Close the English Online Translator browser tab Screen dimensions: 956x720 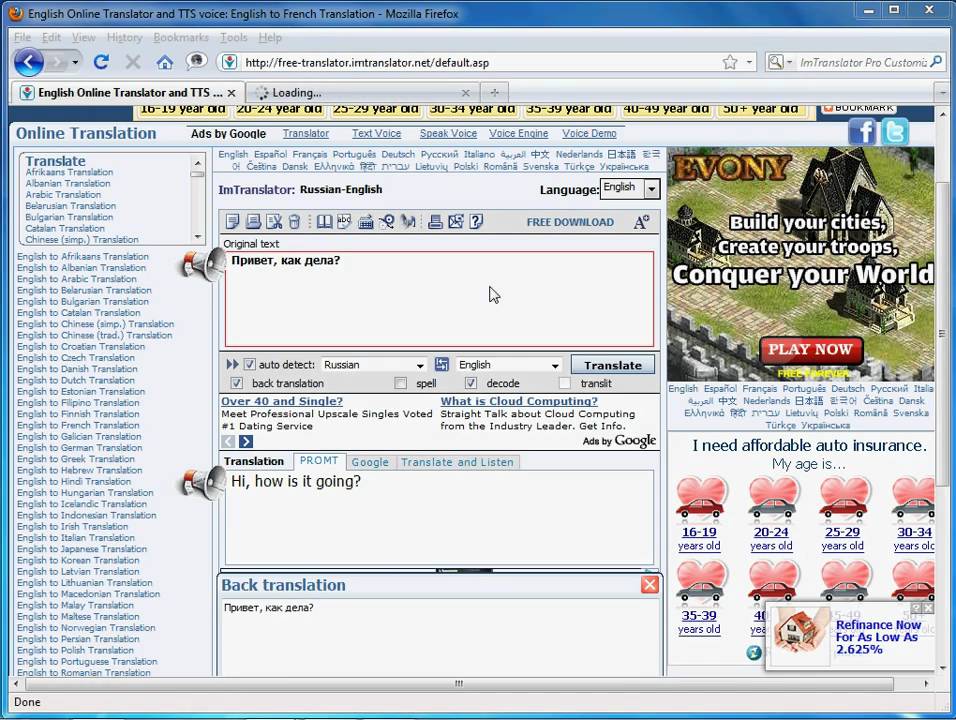(231, 93)
